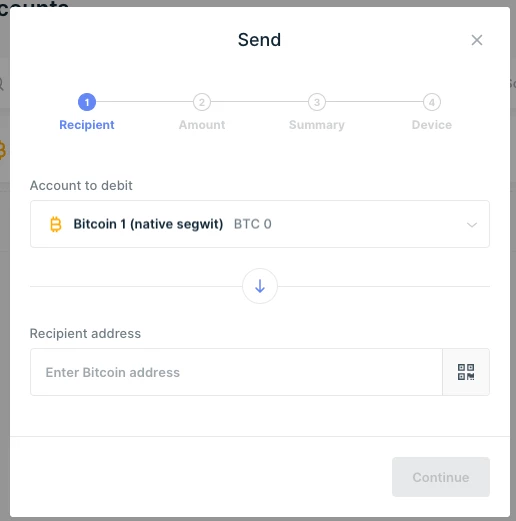516x521 pixels.
Task: Click the Recipient step label
Action: point(87,125)
